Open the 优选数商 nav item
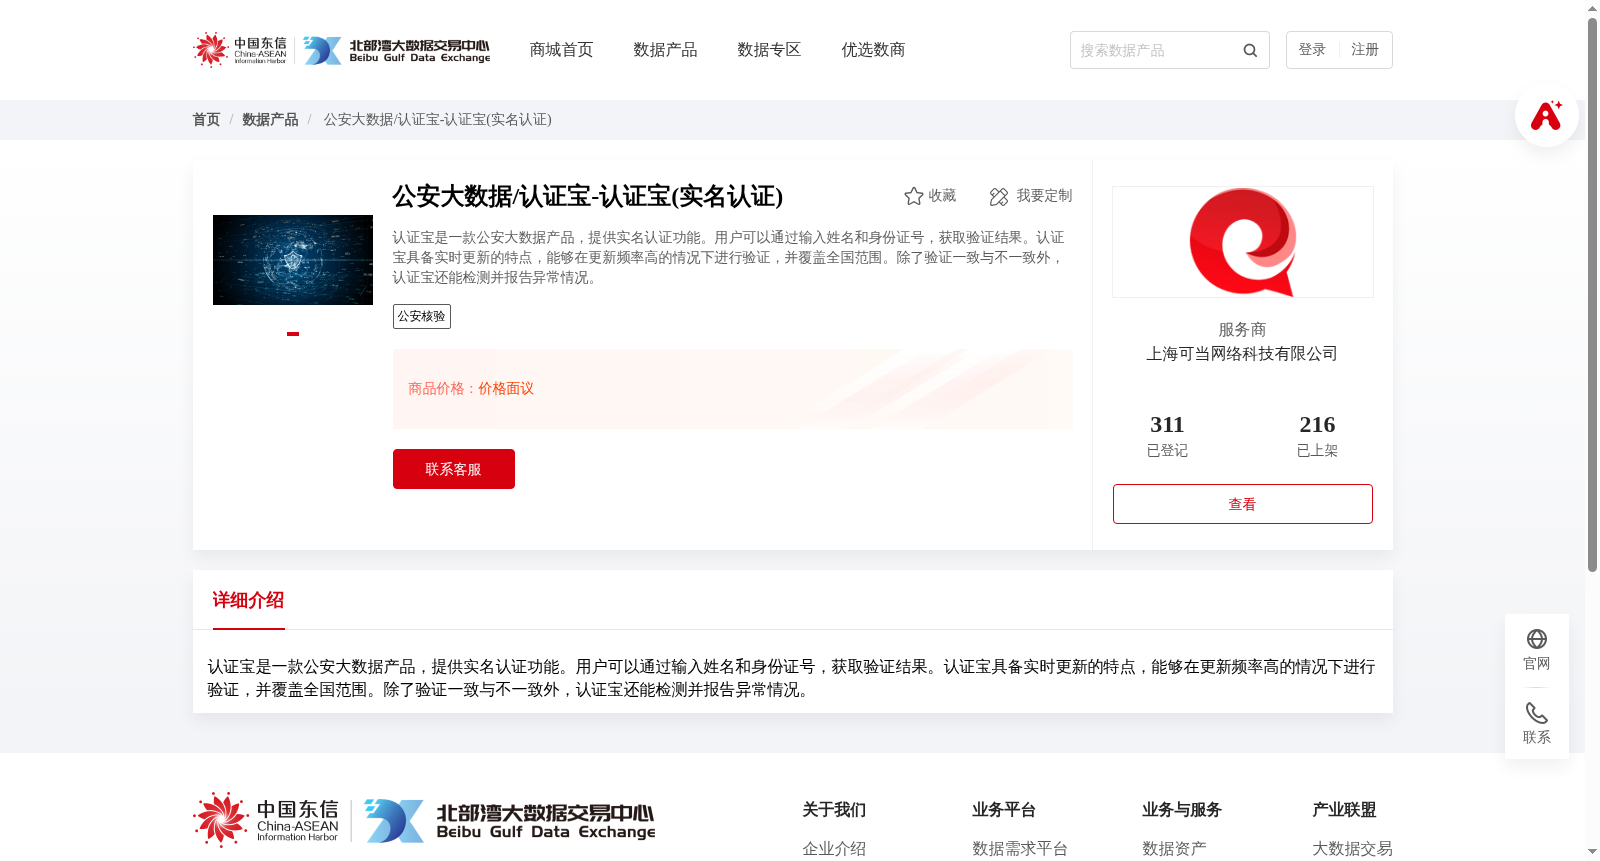Screen dimensions: 1600x861 873,50
